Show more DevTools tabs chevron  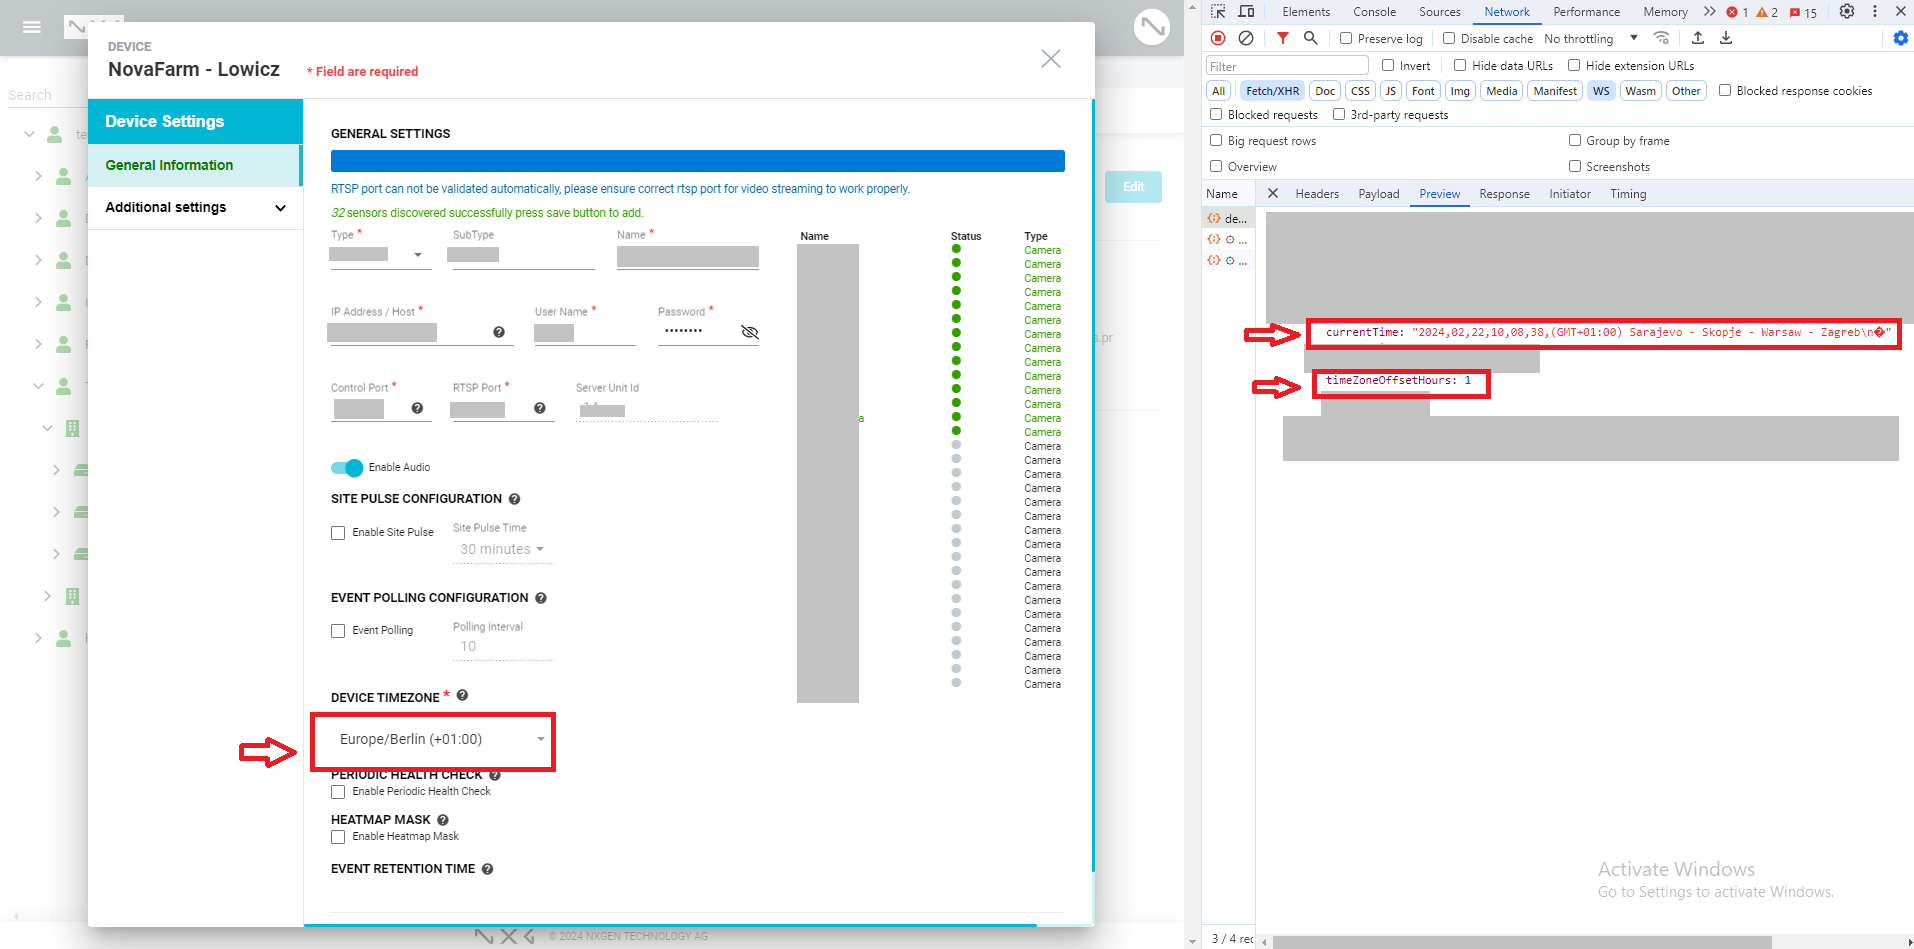(1710, 12)
